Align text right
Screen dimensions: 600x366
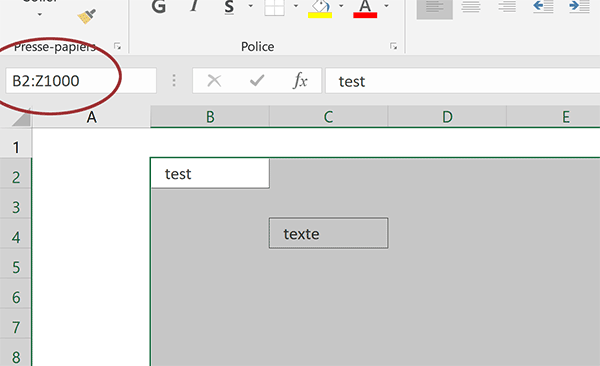(x=507, y=7)
